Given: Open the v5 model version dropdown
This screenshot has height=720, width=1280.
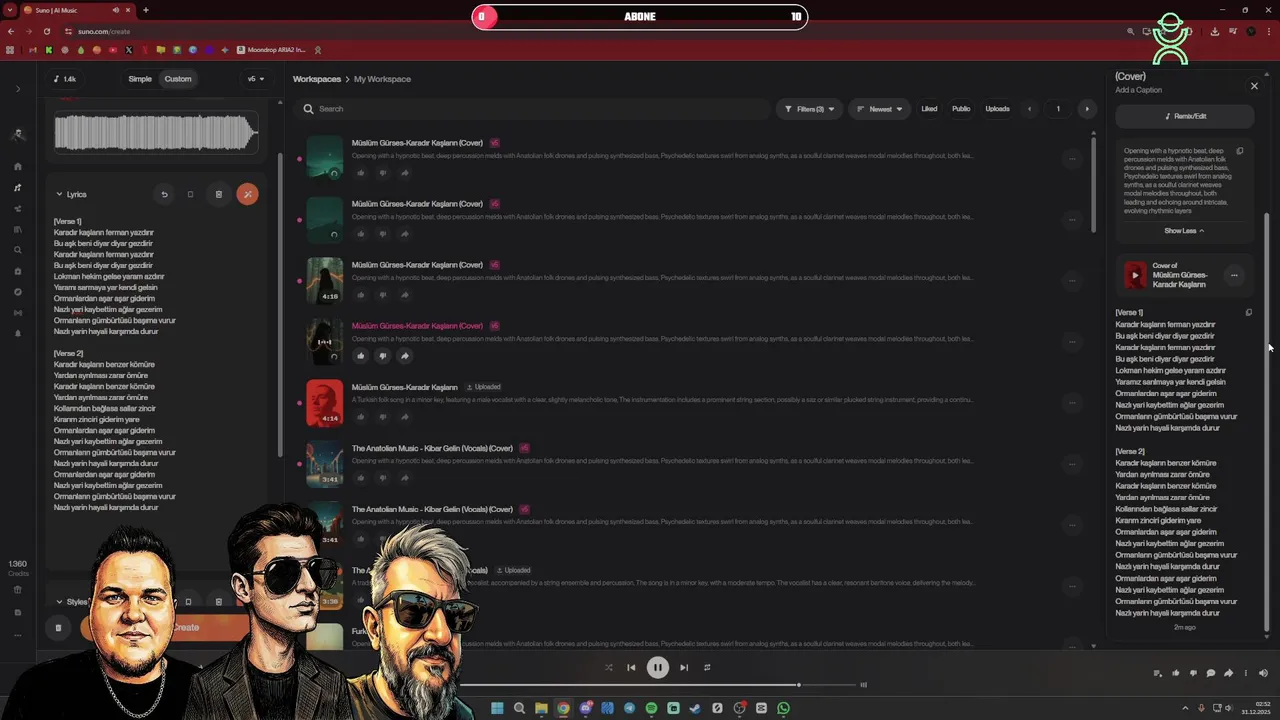Looking at the screenshot, I should 256,79.
